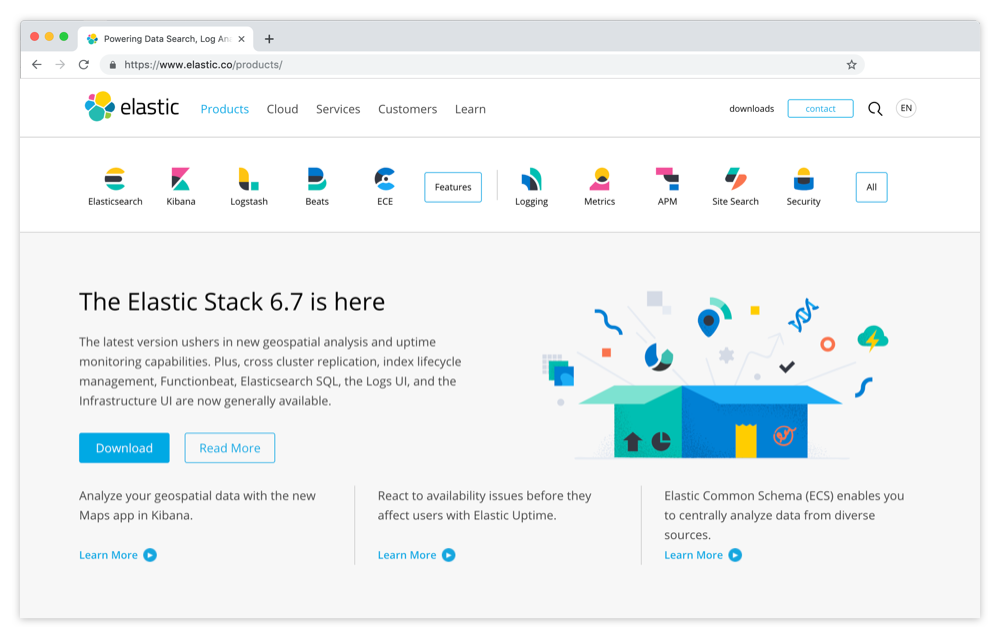Follow Learn More for Elastic Common Schema
The image size is (1000, 640).
(693, 555)
